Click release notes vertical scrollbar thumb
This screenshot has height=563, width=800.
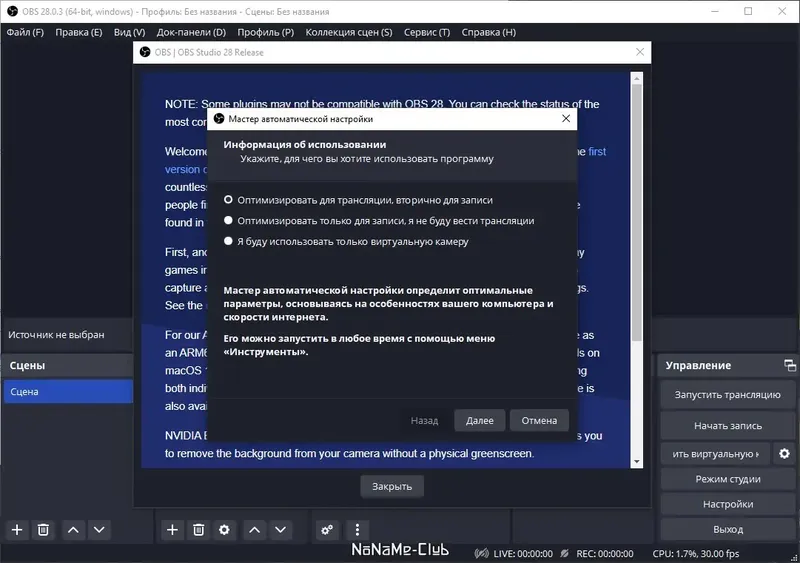pyautogui.click(x=636, y=212)
